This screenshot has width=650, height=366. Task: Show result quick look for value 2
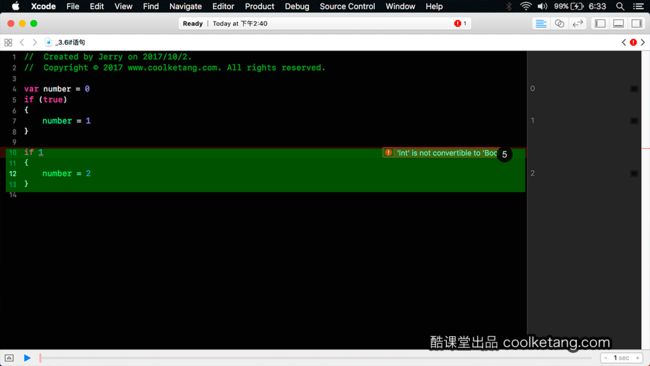tap(633, 173)
